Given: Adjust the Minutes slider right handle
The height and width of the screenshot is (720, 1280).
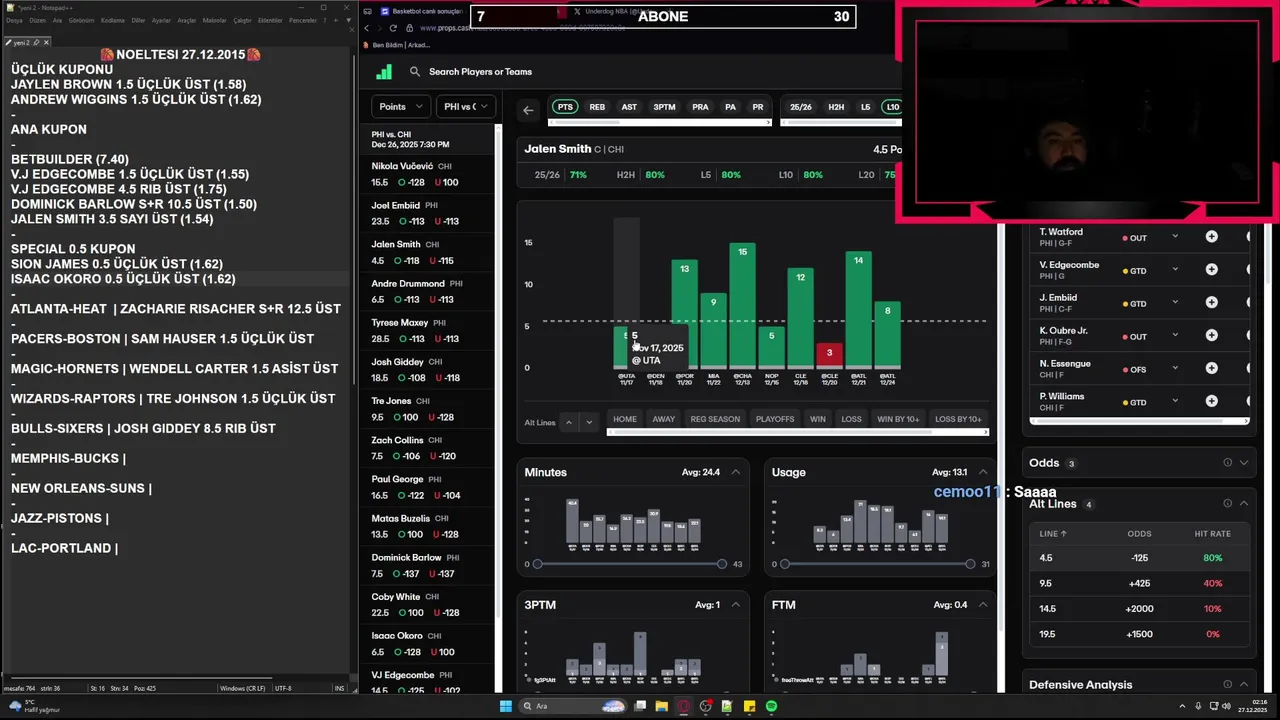Looking at the screenshot, I should 722,564.
